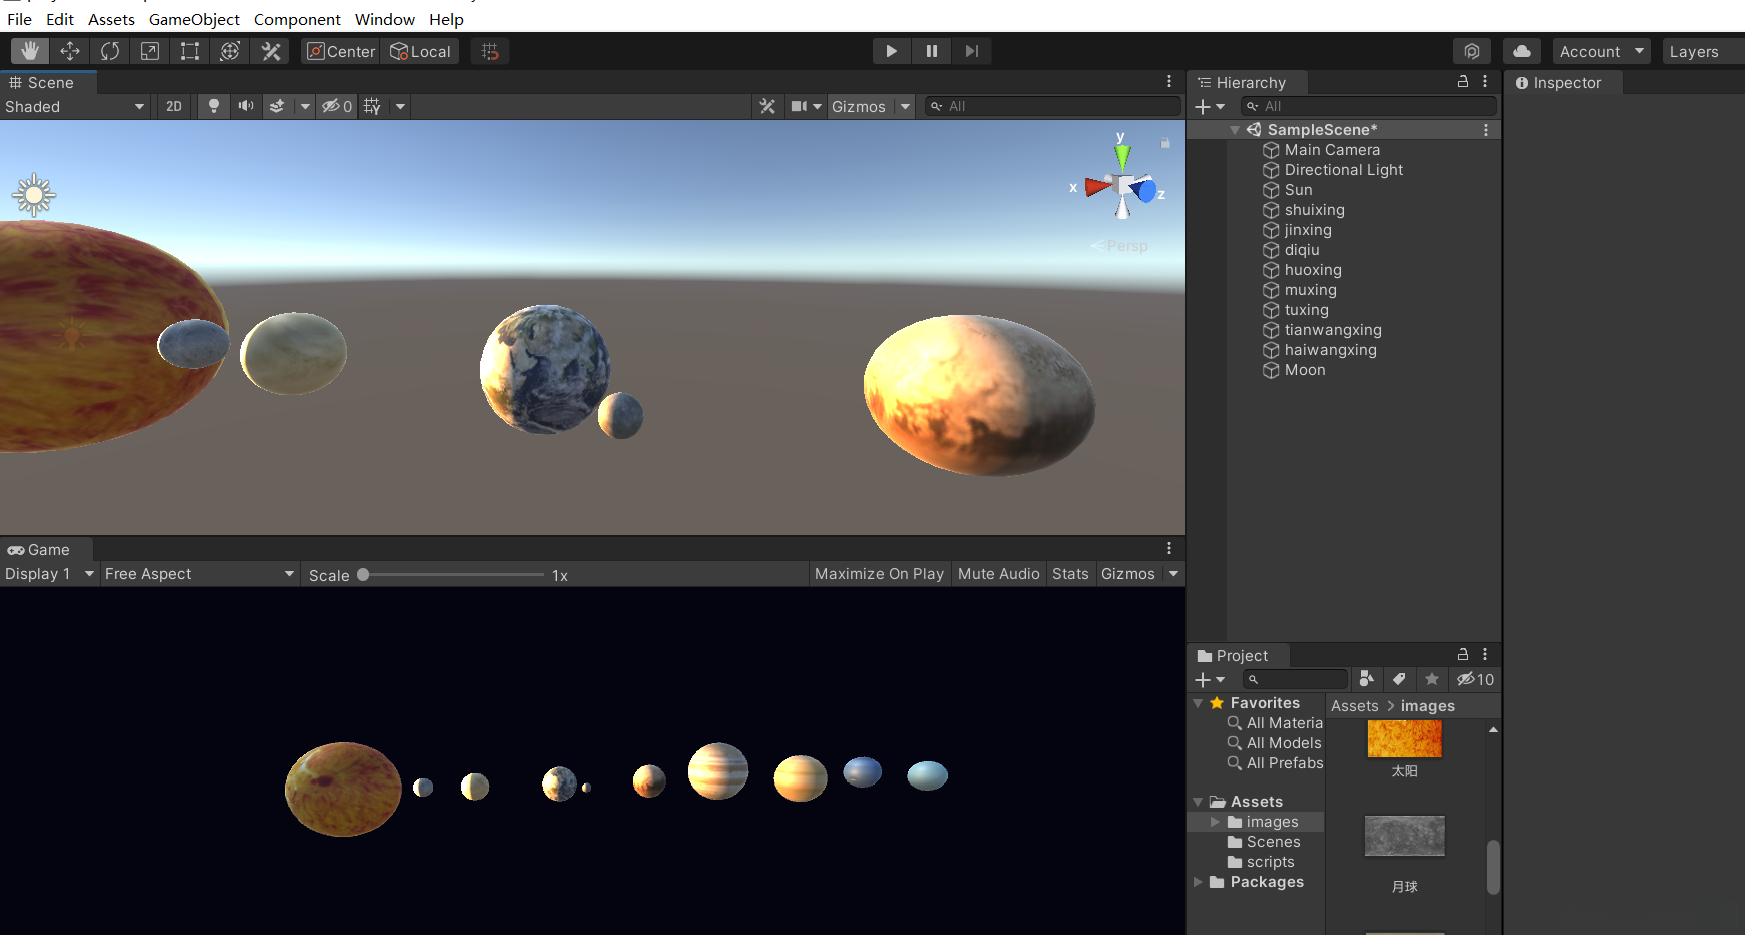Expand the images folder in the Project tree

(1216, 822)
